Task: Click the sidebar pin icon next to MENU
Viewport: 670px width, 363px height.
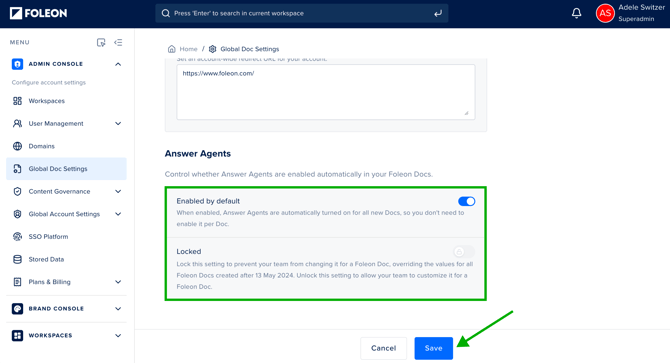Action: pyautogui.click(x=101, y=42)
